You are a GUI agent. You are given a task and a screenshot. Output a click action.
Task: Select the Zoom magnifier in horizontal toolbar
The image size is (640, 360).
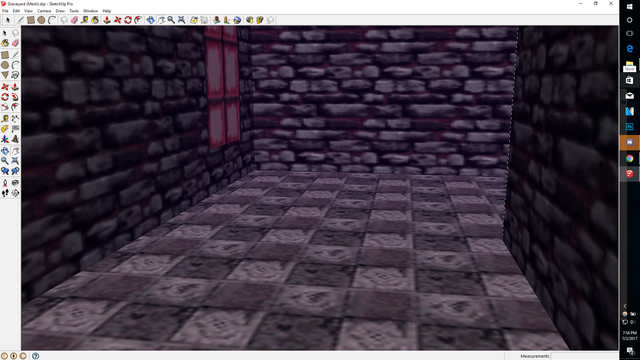coord(171,20)
